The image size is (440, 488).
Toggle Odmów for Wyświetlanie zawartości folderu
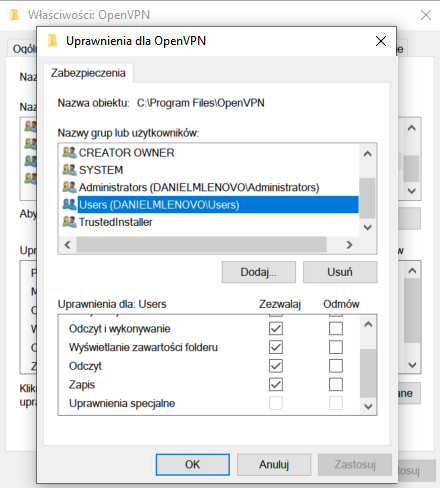click(x=336, y=347)
